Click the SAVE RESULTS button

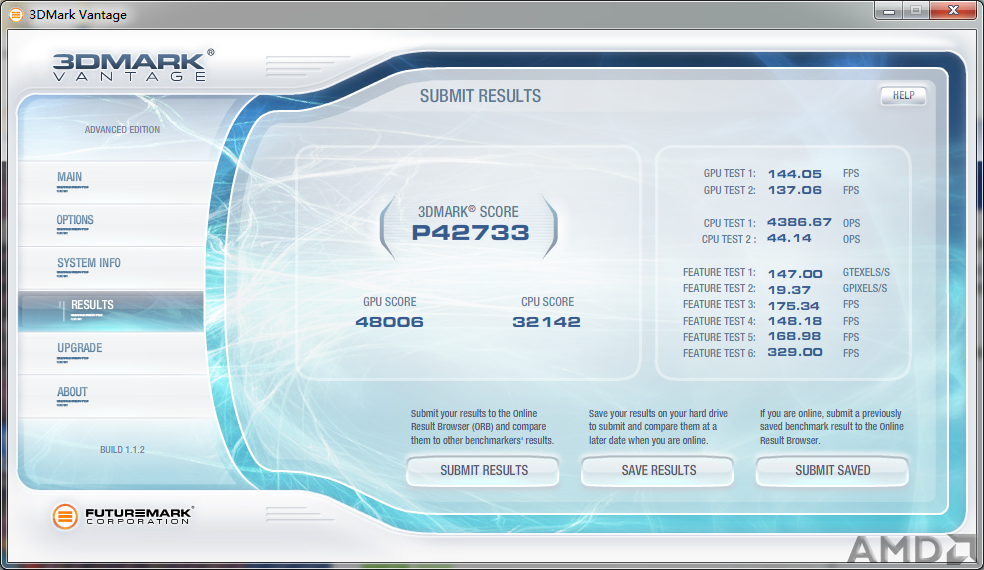[x=658, y=471]
